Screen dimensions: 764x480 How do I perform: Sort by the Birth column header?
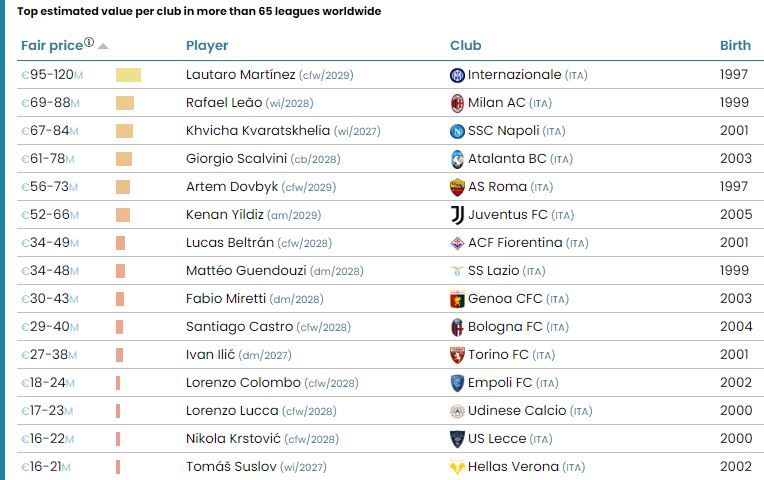[x=735, y=45]
